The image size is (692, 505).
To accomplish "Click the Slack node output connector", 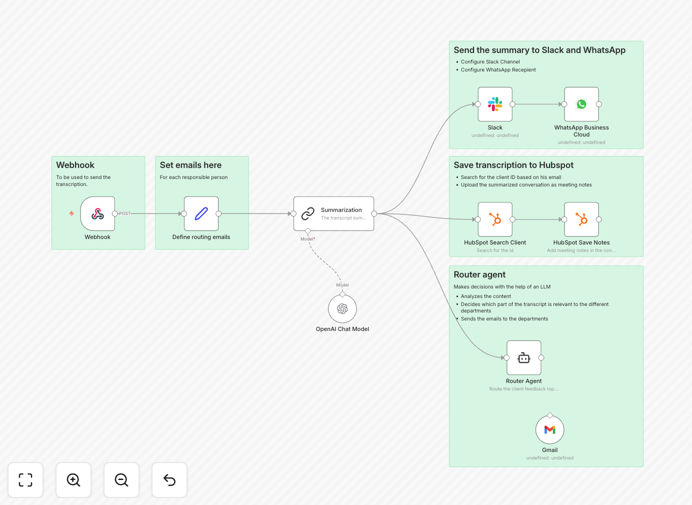I will point(512,104).
